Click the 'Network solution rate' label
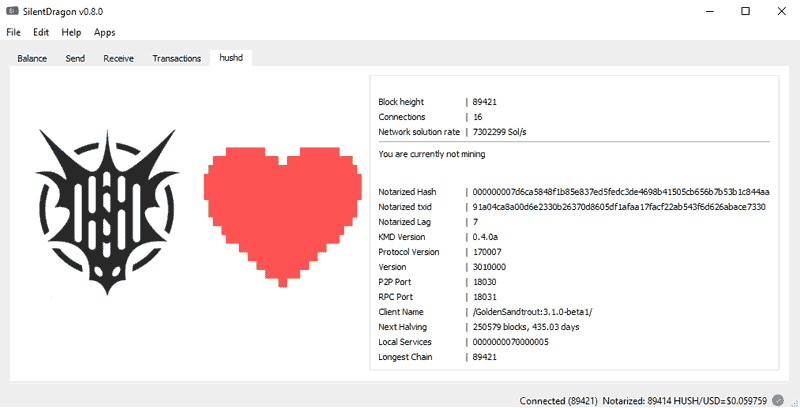Image resolution: width=800 pixels, height=408 pixels. (419, 132)
